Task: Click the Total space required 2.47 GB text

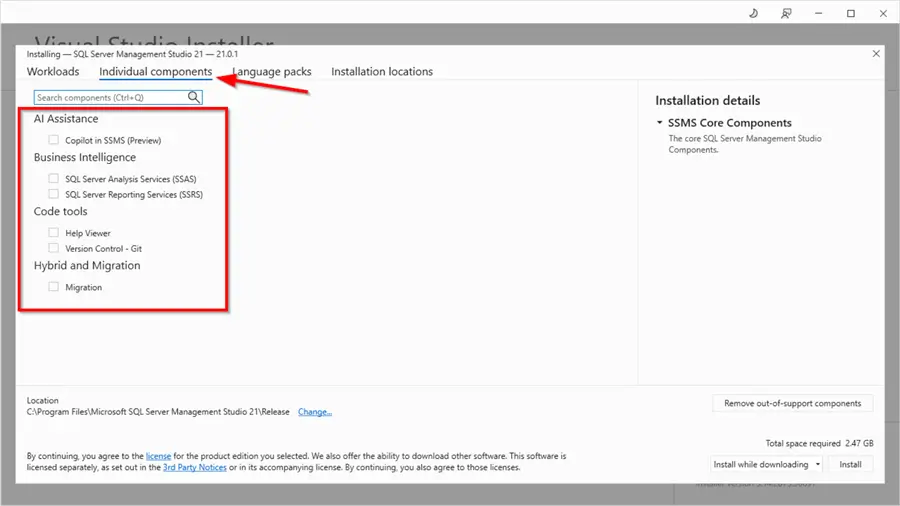Action: (819, 443)
